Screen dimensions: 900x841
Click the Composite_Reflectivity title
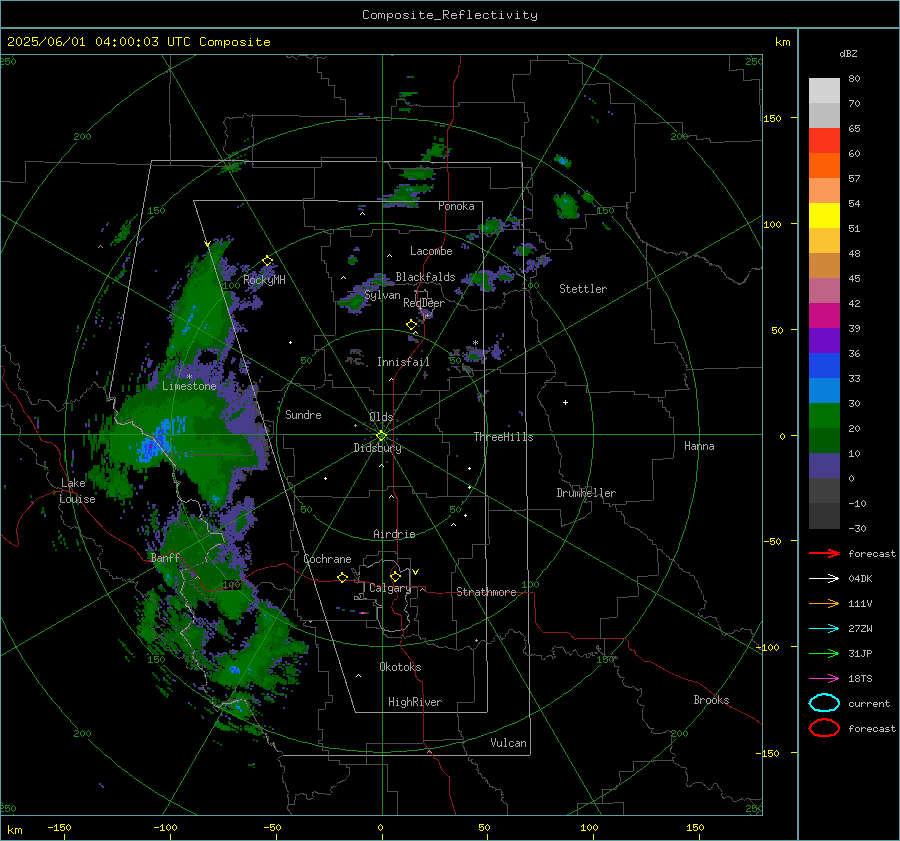coord(450,15)
